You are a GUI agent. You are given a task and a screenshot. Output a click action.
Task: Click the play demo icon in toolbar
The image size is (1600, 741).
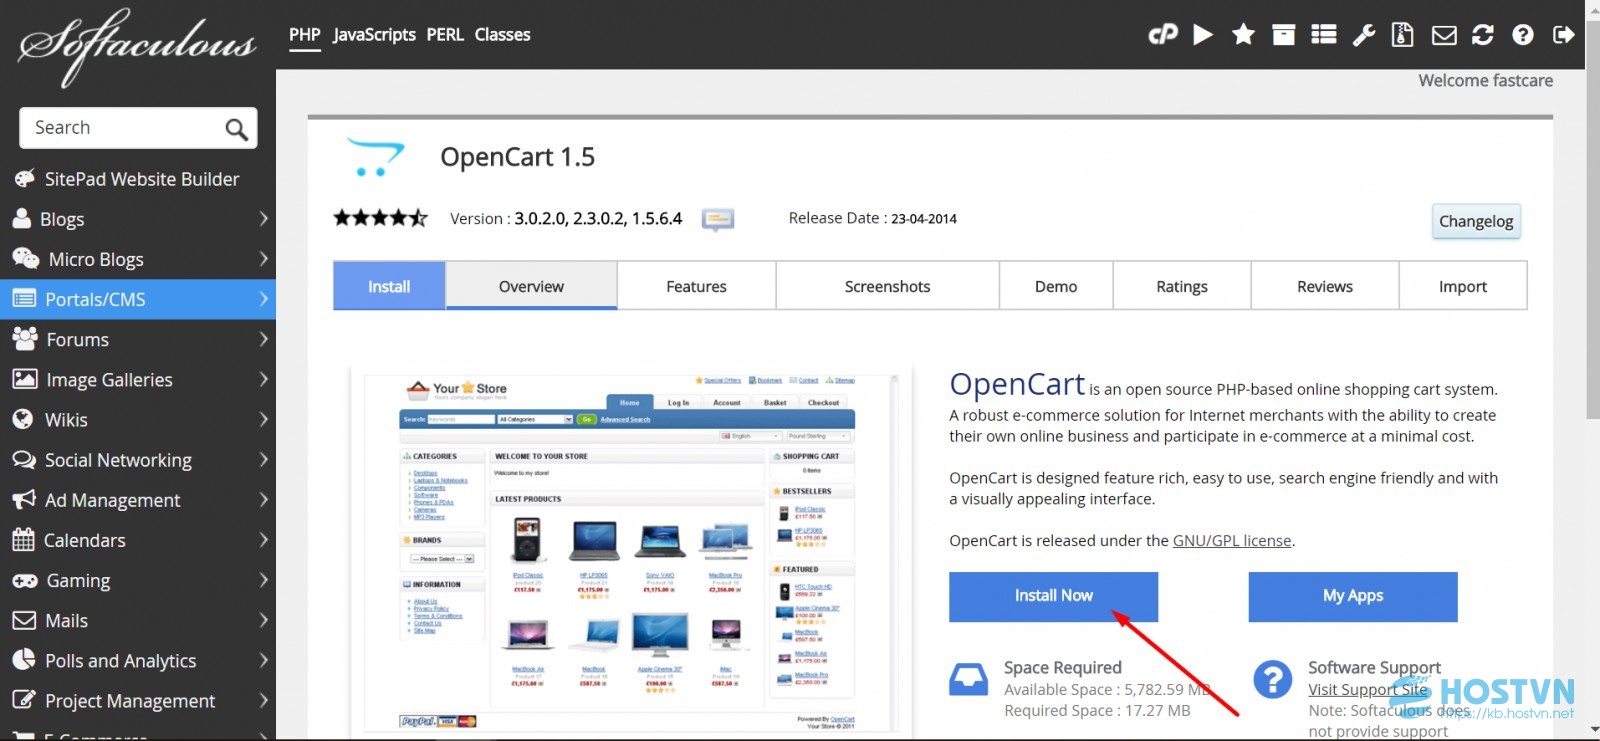click(1203, 35)
